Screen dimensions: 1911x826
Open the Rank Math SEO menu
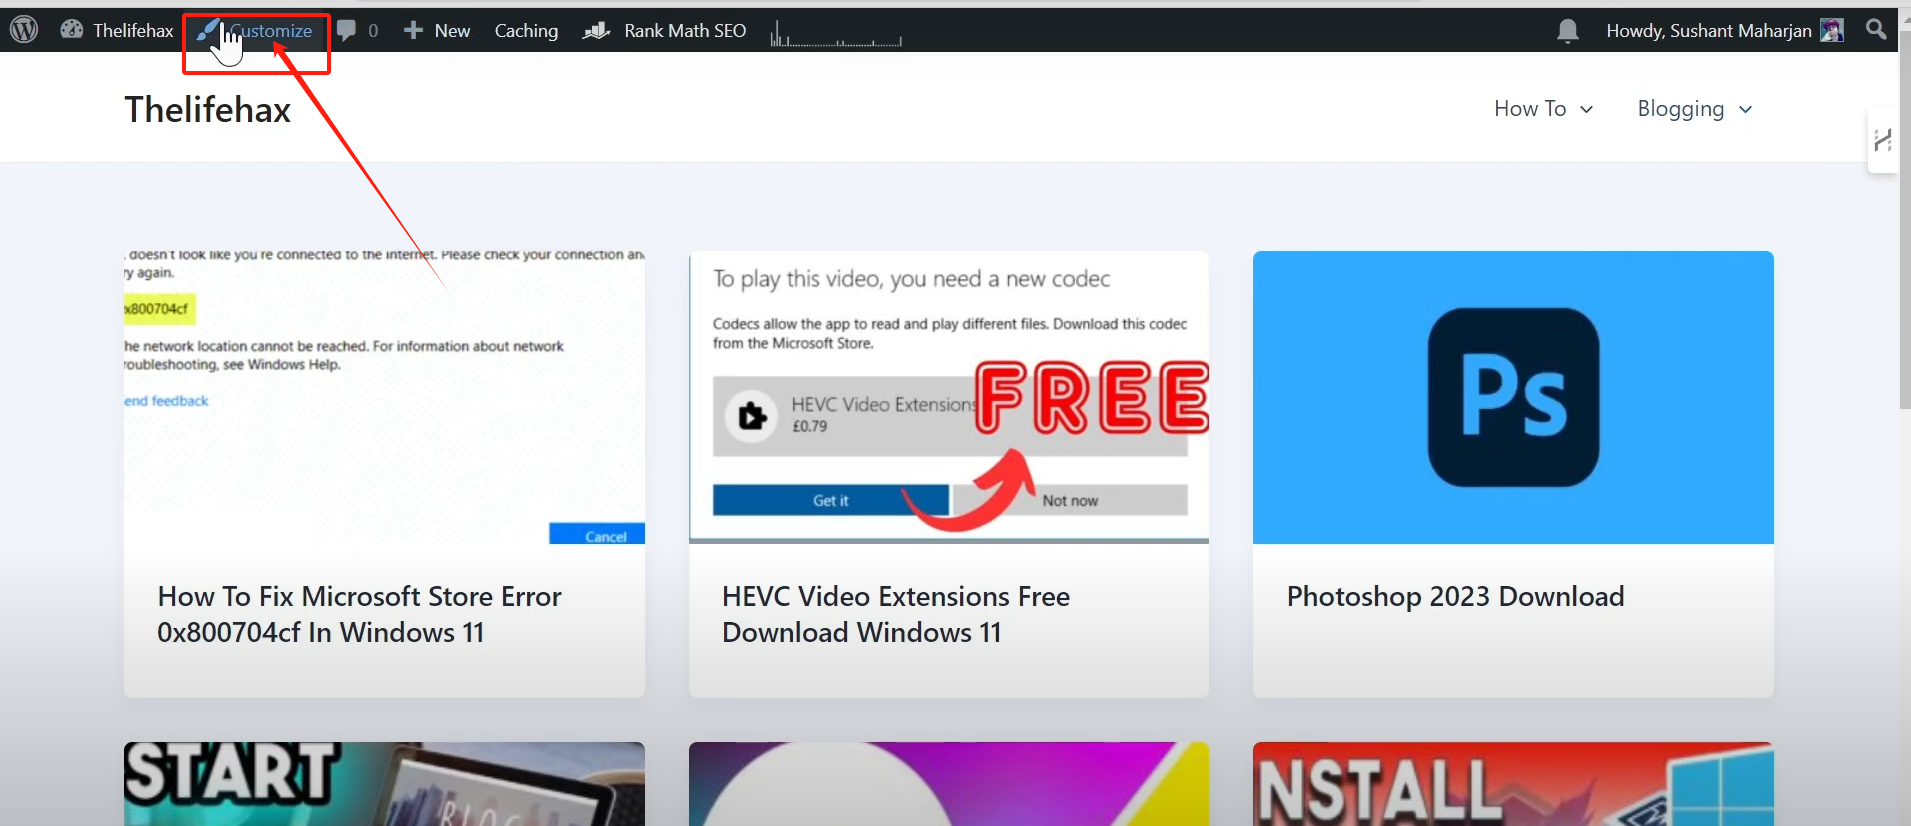coord(665,31)
